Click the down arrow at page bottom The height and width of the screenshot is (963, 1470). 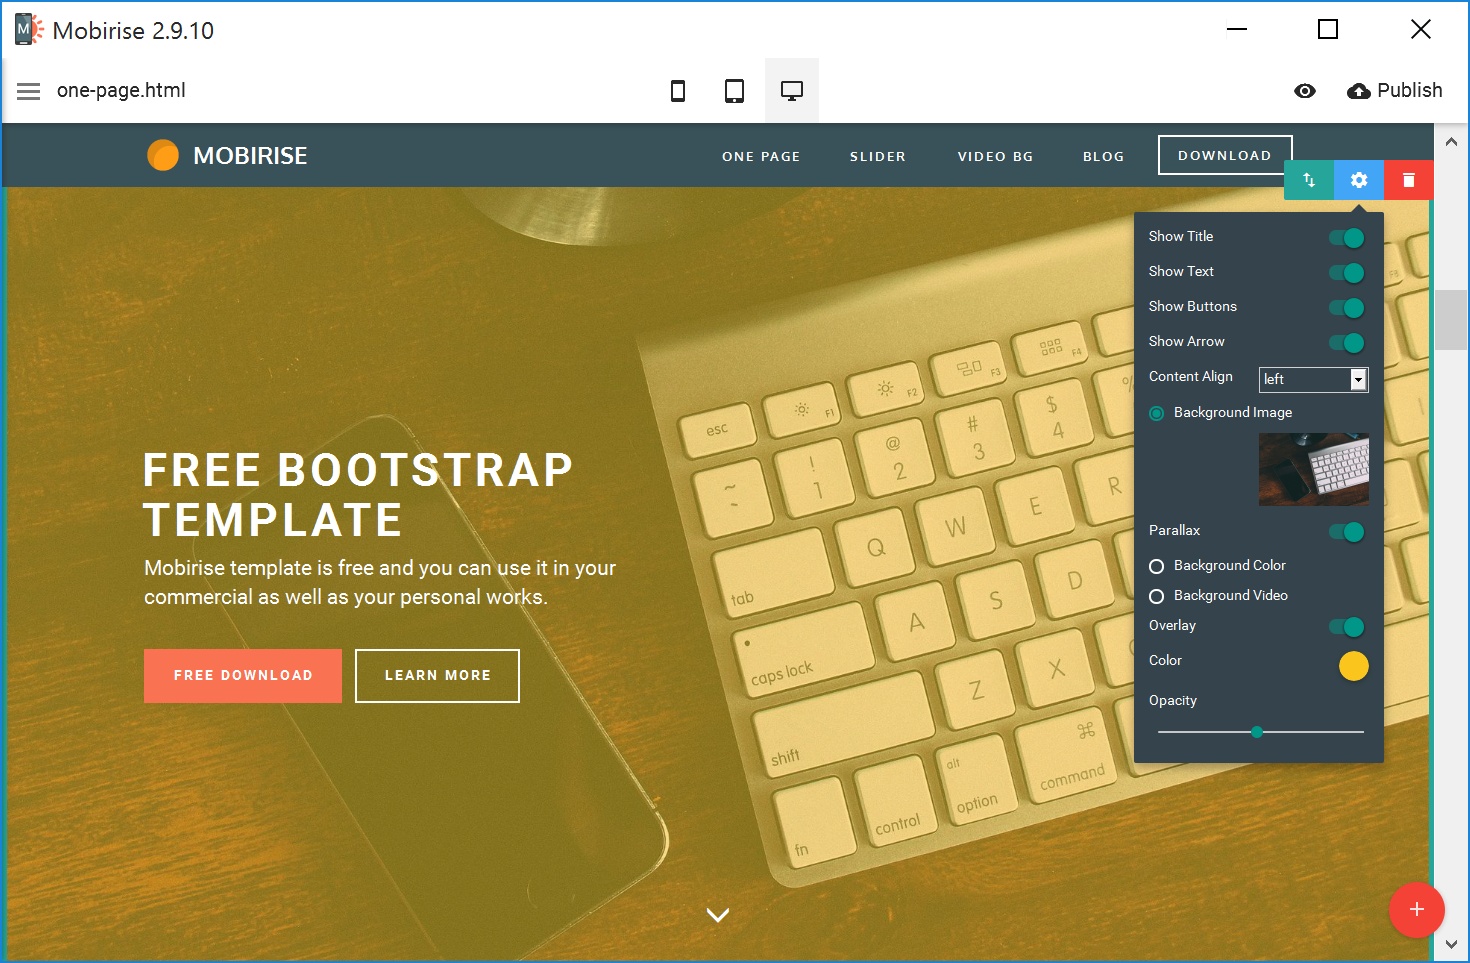click(717, 914)
